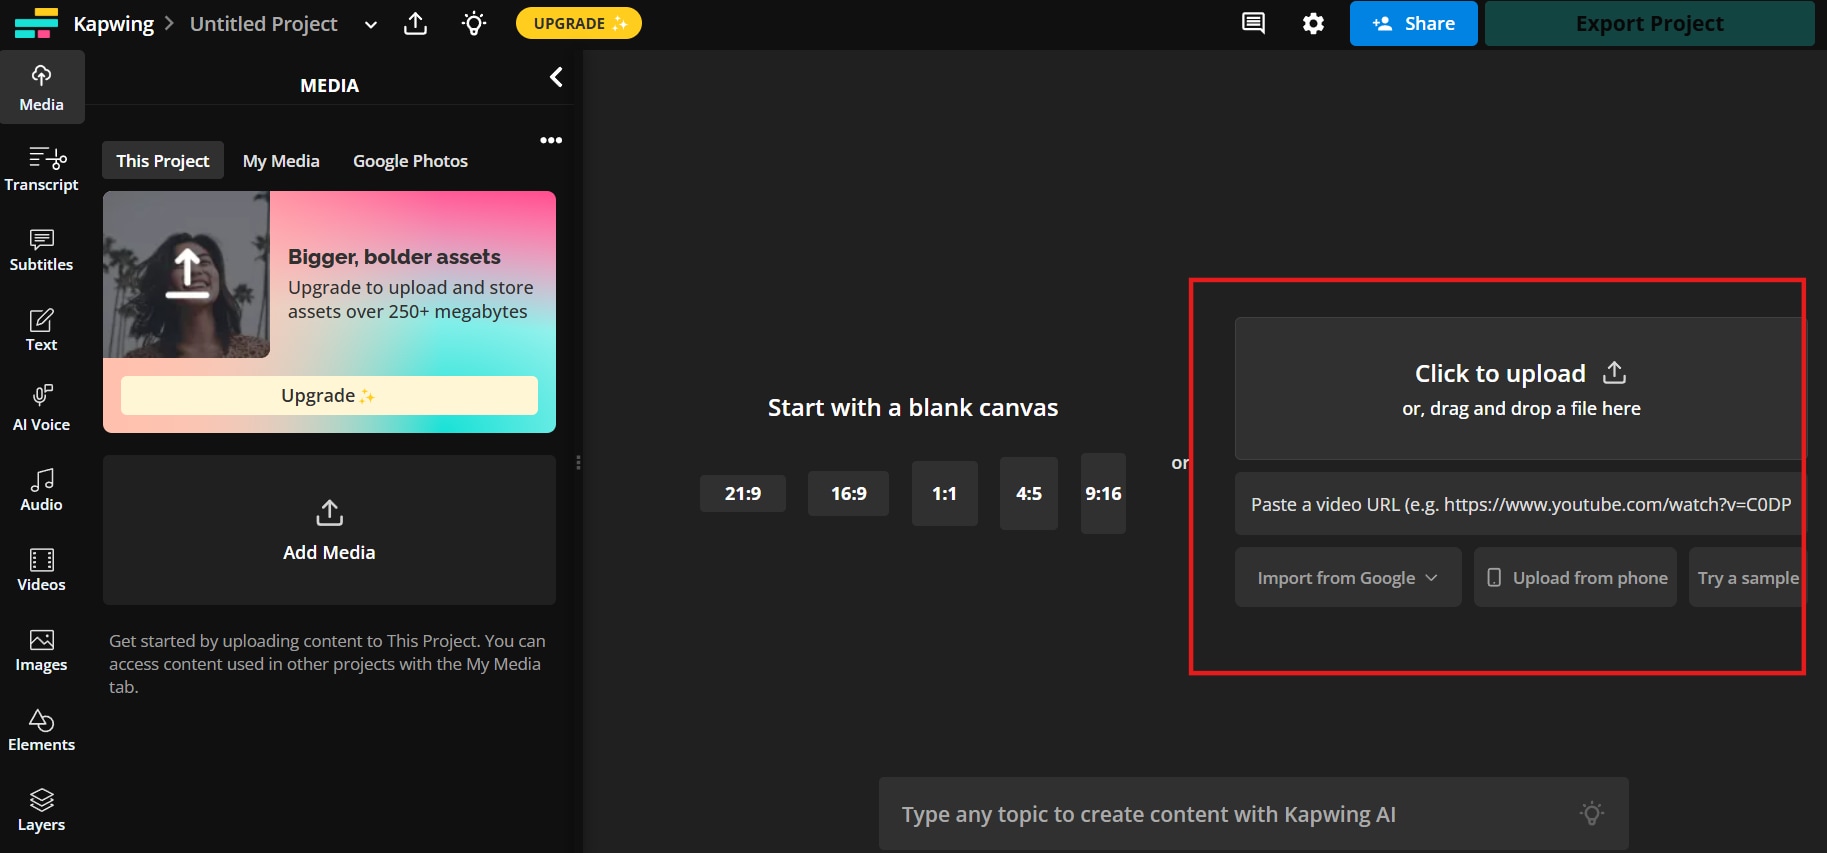Open the media three-dot options menu

coord(551,140)
